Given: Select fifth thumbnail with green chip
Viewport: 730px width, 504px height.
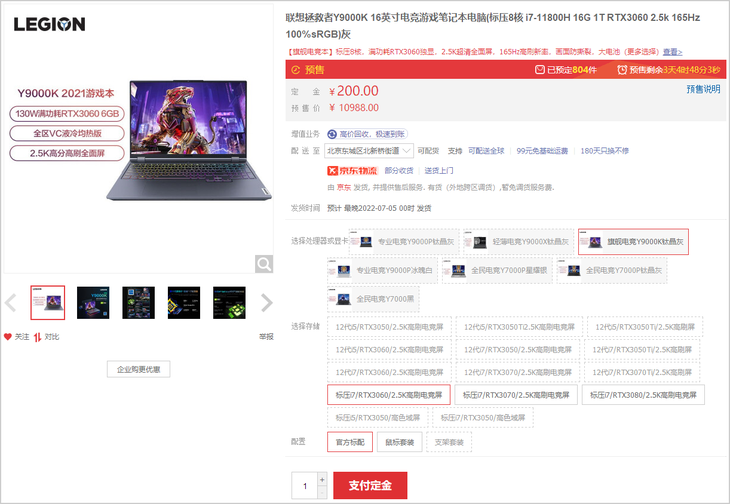Looking at the screenshot, I should pos(229,302).
